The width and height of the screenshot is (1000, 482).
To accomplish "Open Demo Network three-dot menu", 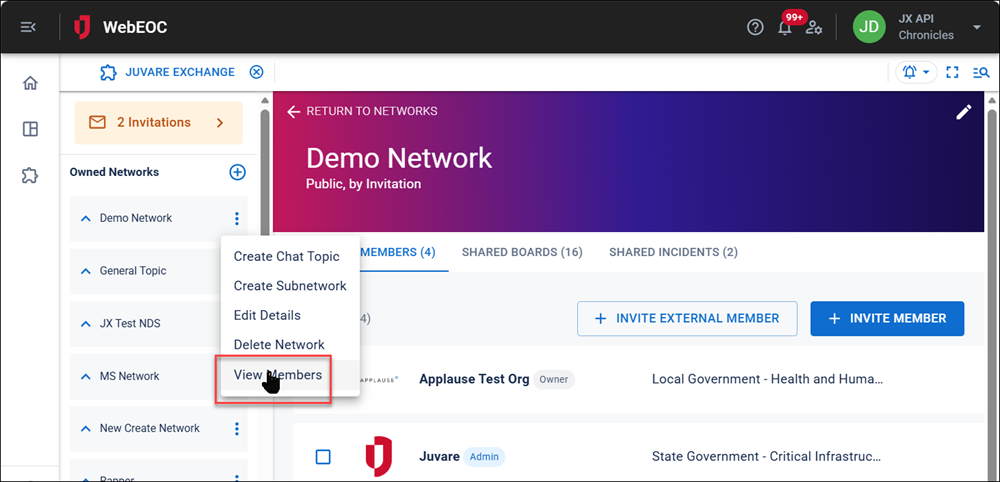I will (x=237, y=219).
